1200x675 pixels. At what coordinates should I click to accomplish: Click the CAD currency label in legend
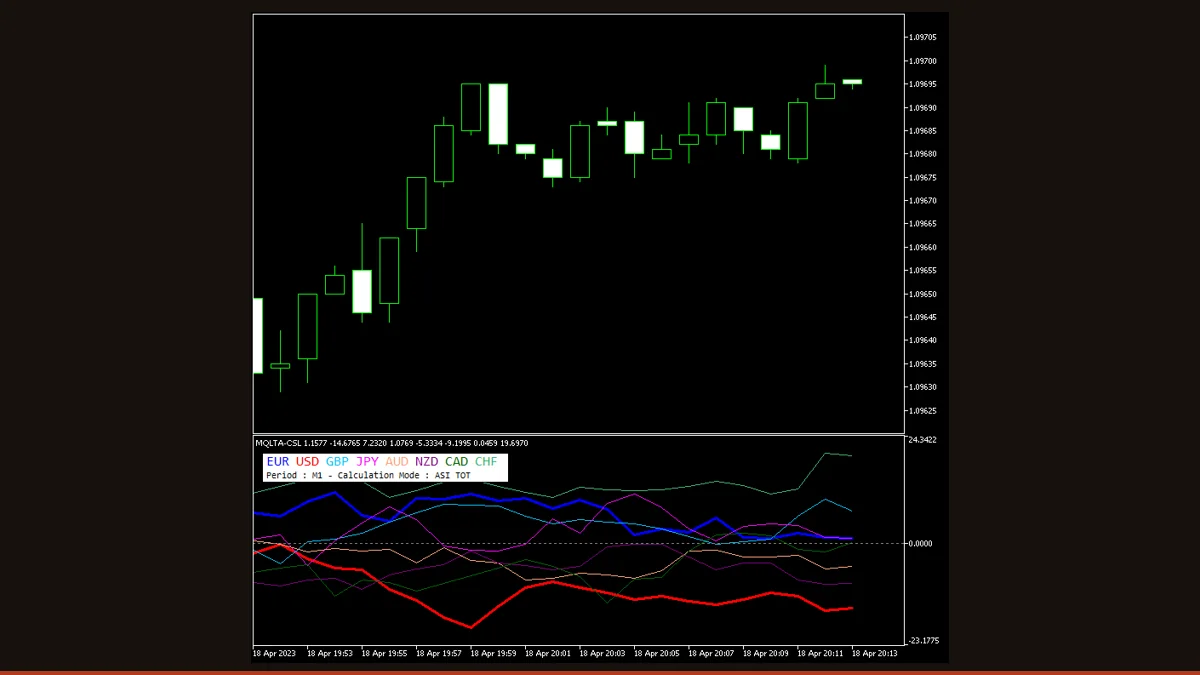pos(457,462)
